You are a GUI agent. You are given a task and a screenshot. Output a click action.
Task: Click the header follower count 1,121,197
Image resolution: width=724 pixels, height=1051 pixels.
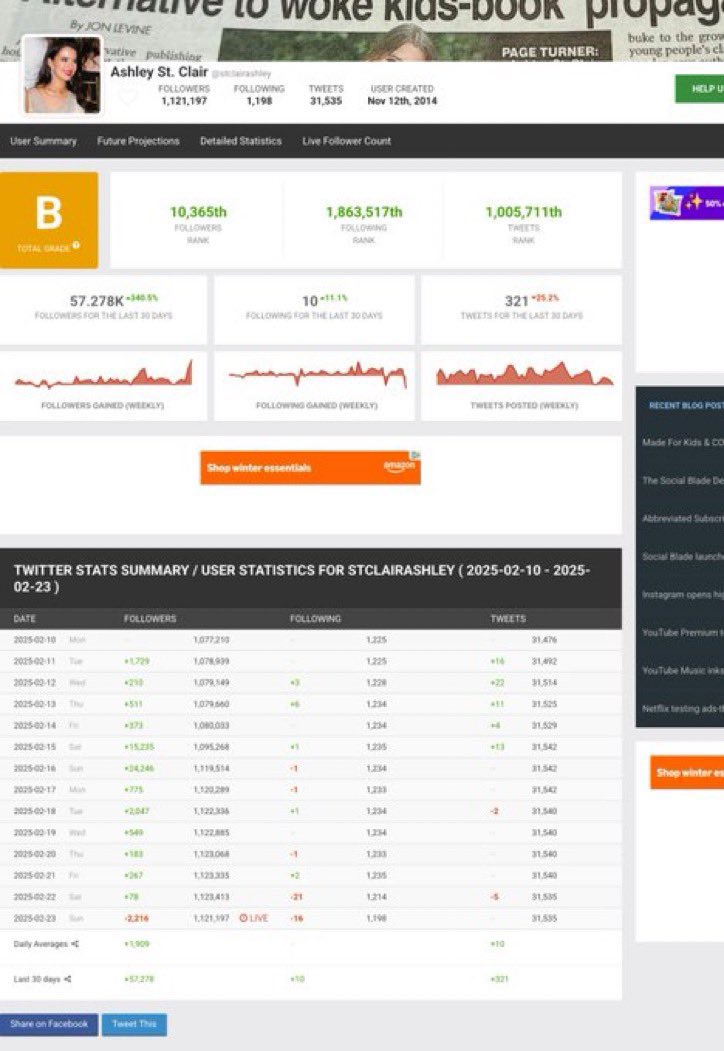[184, 101]
